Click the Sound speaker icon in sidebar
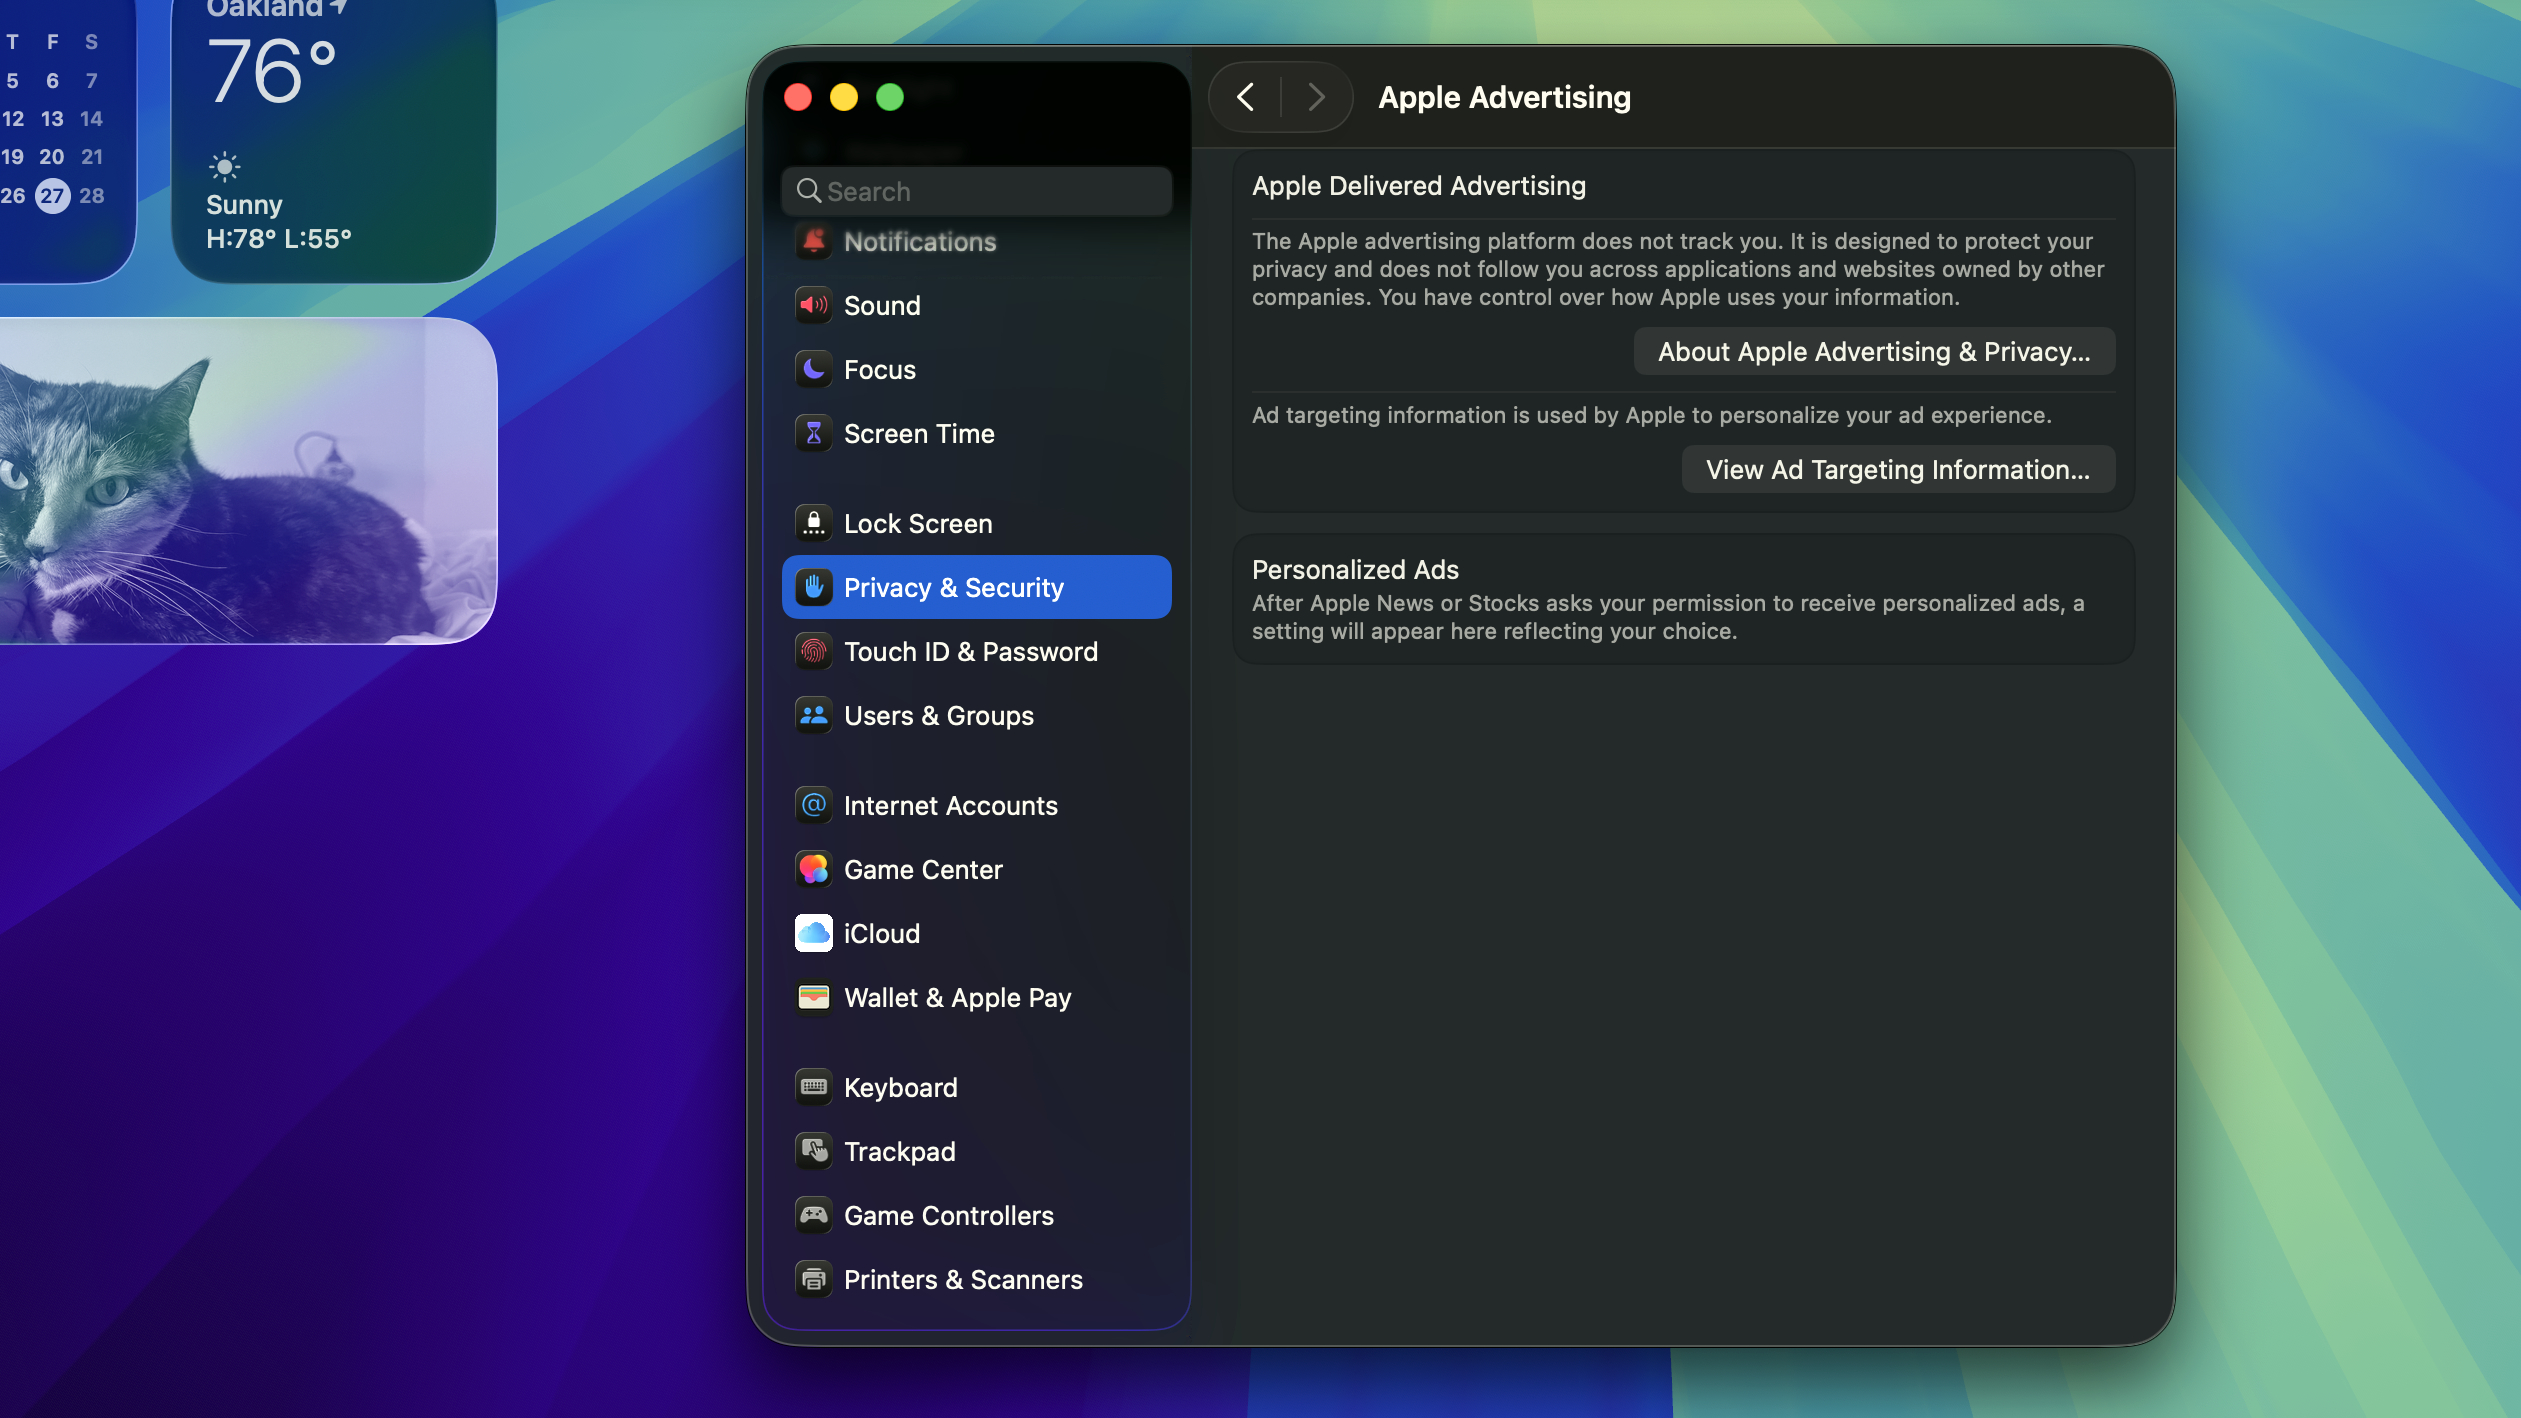This screenshot has width=2521, height=1418. pyautogui.click(x=813, y=305)
